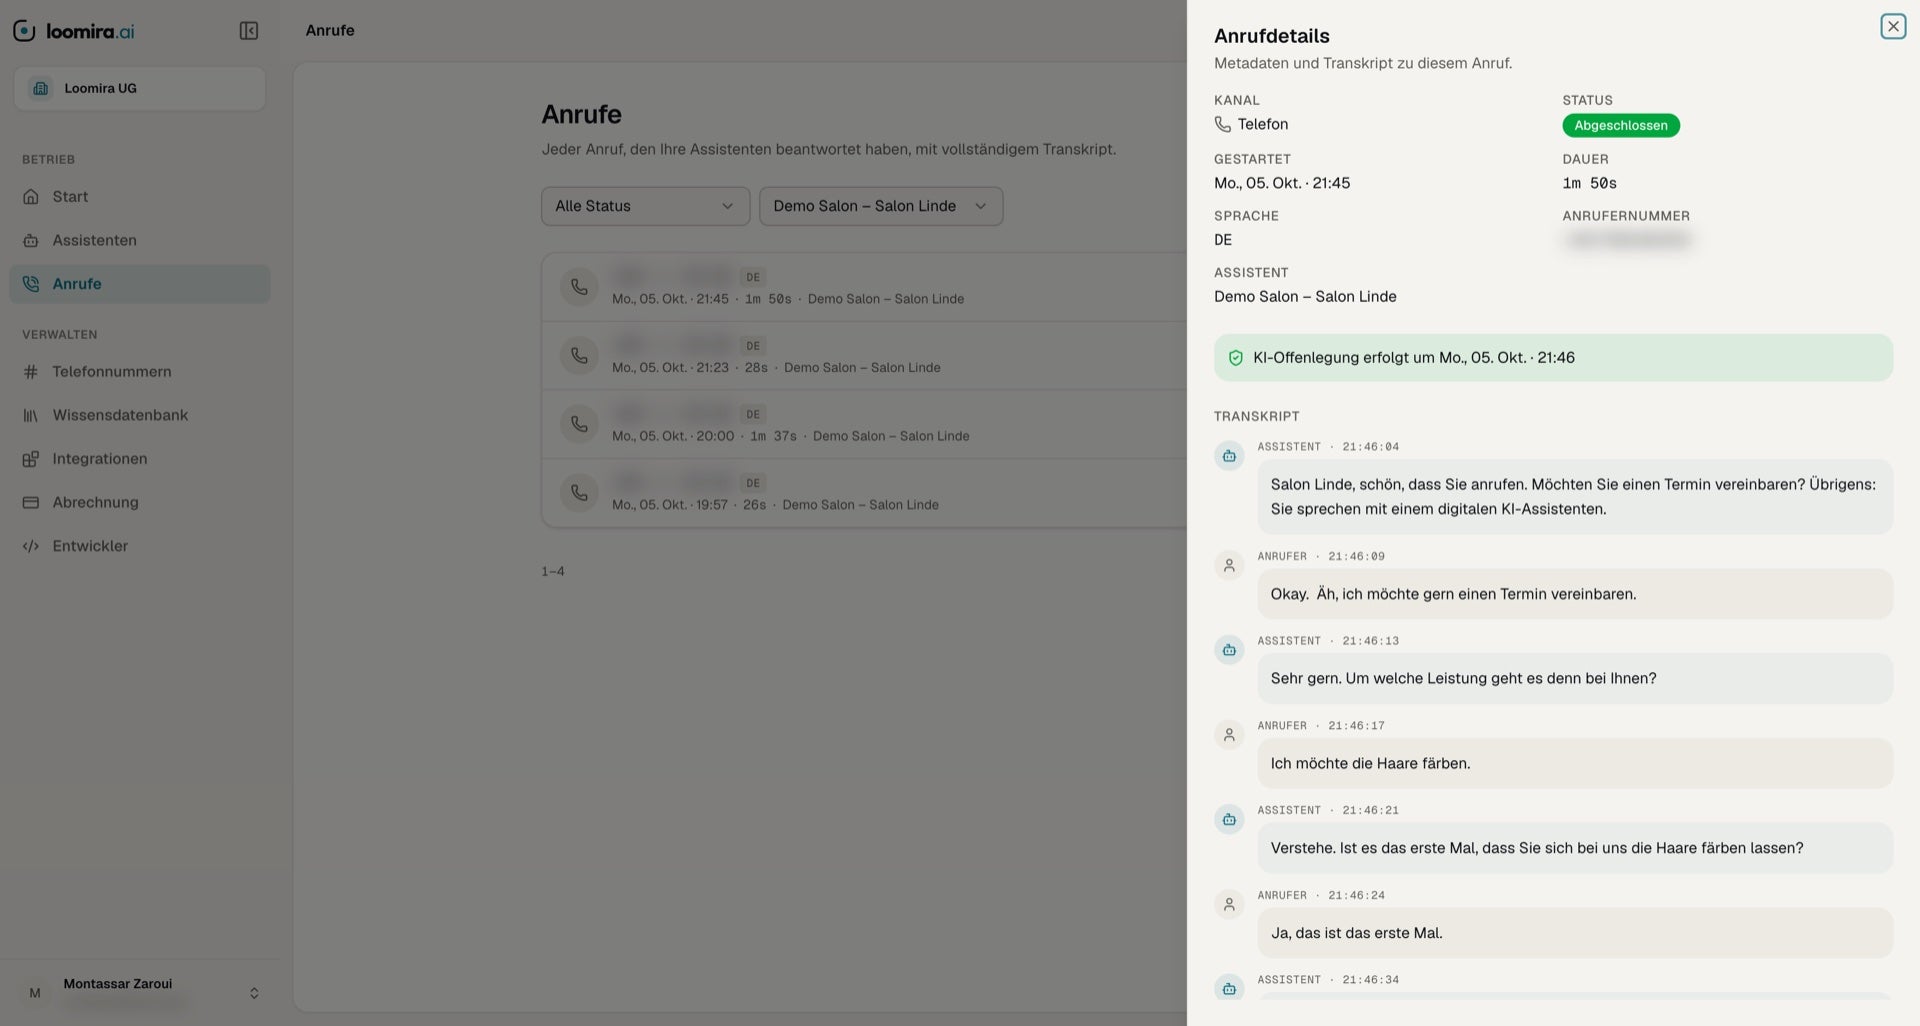Open the Loomira UG organization switcher
This screenshot has height=1026, width=1920.
tap(140, 88)
